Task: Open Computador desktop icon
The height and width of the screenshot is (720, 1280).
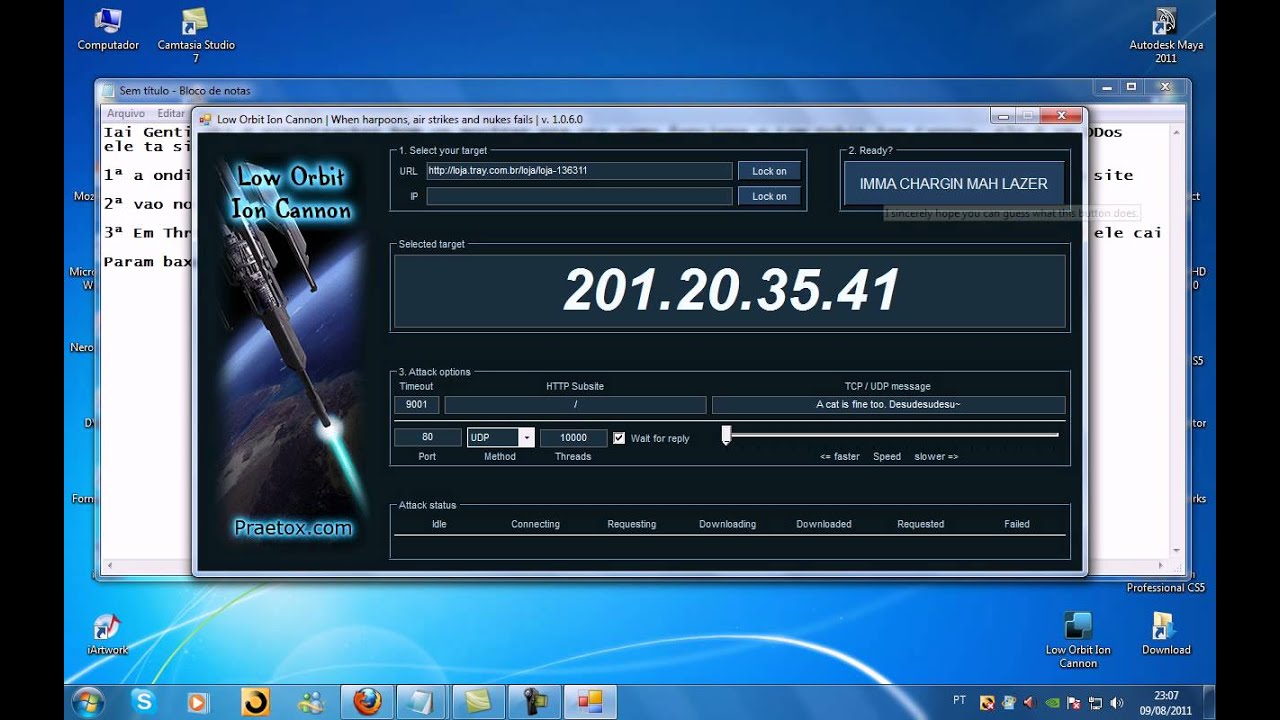Action: coord(108,29)
